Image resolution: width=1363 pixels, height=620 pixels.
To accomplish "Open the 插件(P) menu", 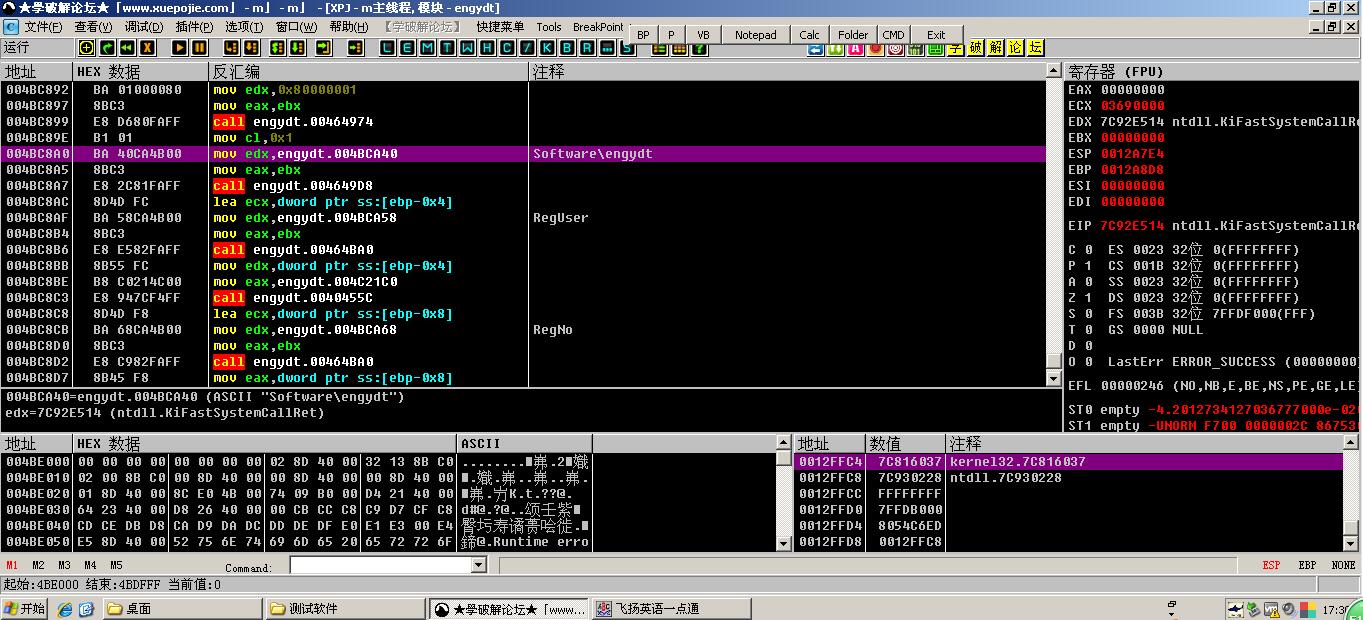I will click(x=194, y=27).
